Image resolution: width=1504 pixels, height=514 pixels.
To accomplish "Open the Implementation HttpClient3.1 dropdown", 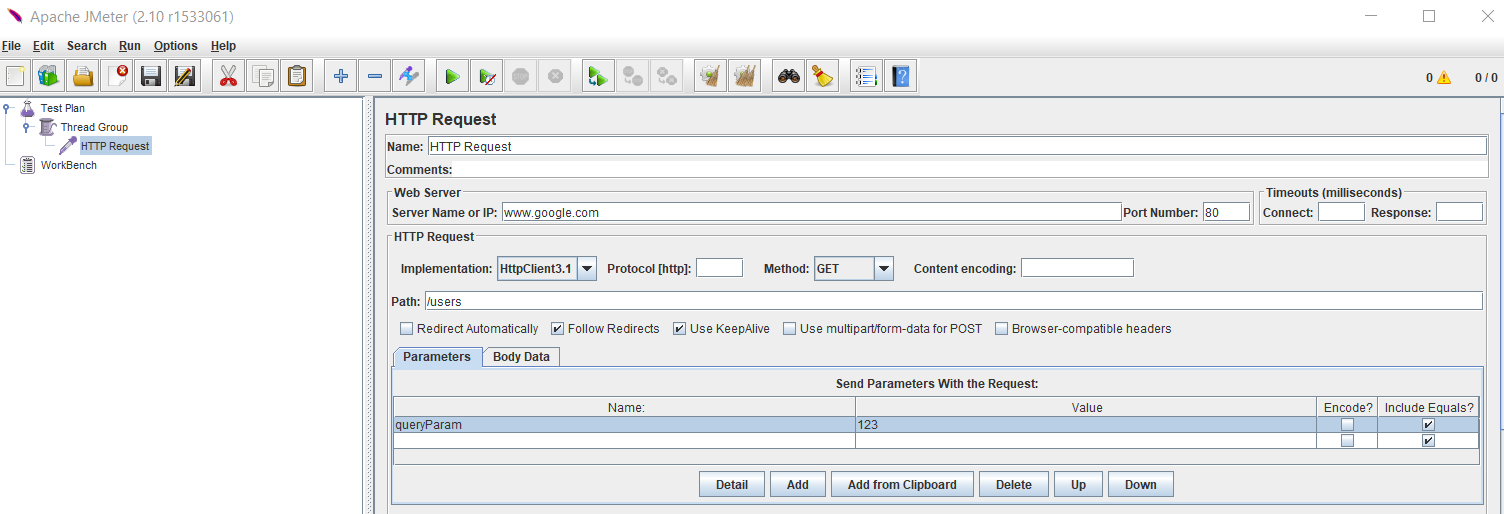I will point(587,268).
